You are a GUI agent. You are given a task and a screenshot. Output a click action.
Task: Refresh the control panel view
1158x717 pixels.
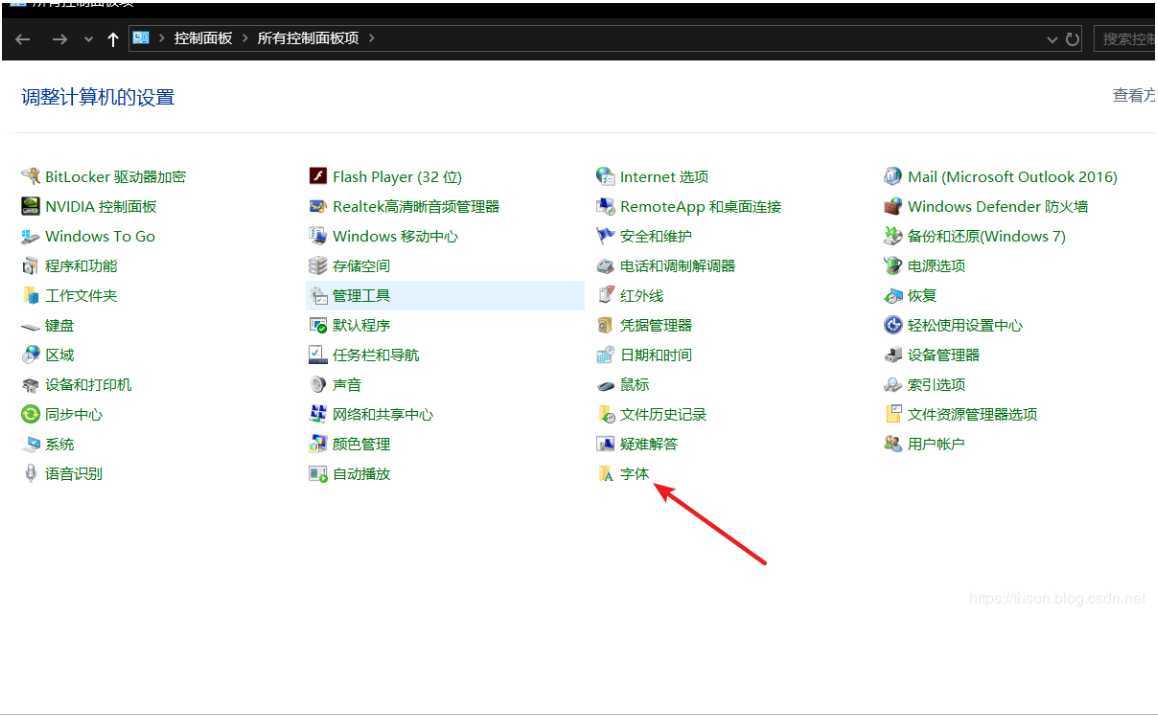click(1072, 39)
